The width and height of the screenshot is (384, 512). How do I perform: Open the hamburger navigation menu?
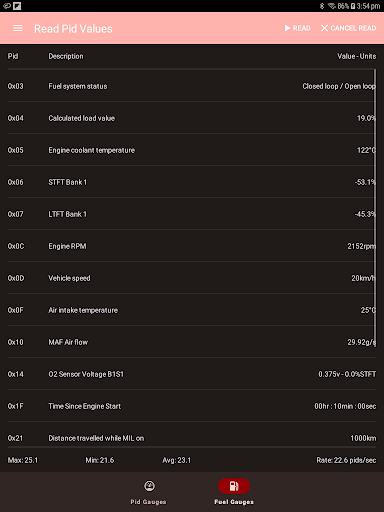[18, 28]
